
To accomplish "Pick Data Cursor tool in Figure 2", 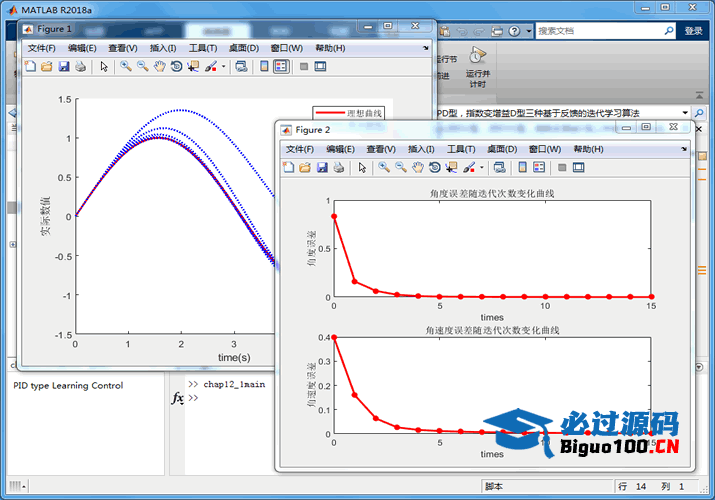I will tap(451, 168).
